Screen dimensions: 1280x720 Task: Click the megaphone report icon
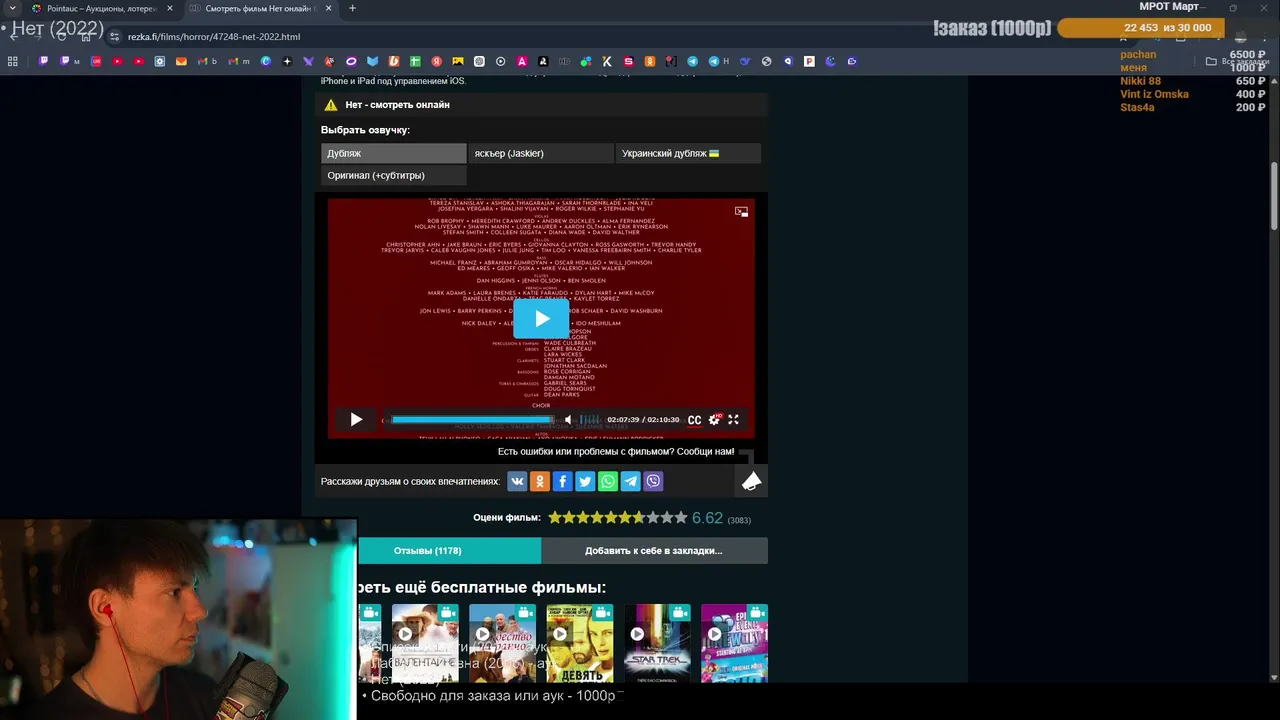click(751, 482)
